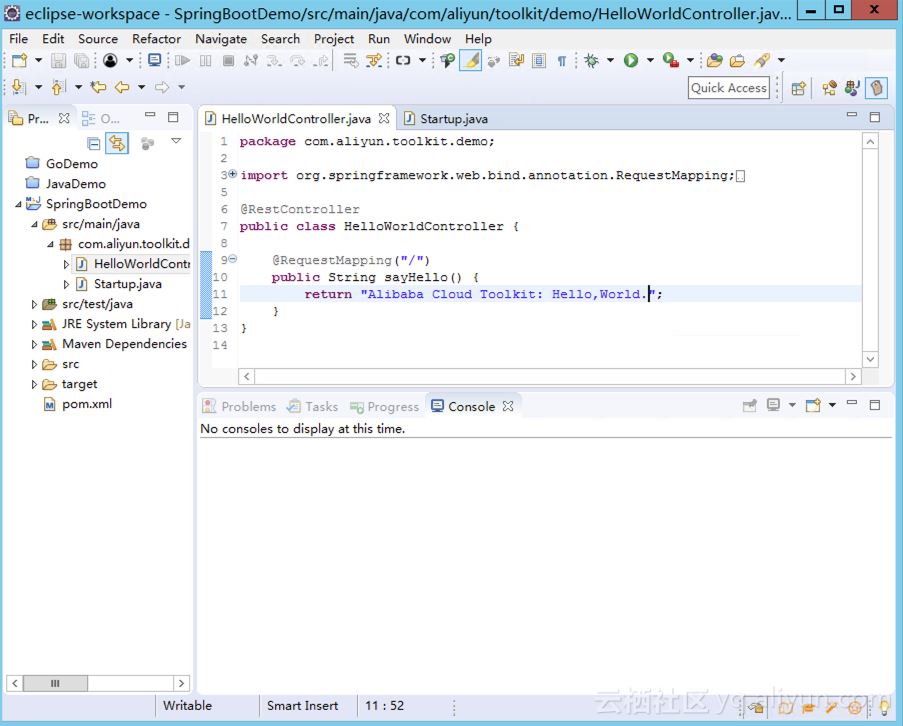Image resolution: width=903 pixels, height=726 pixels.
Task: Switch to the Progress tab
Action: pyautogui.click(x=385, y=406)
